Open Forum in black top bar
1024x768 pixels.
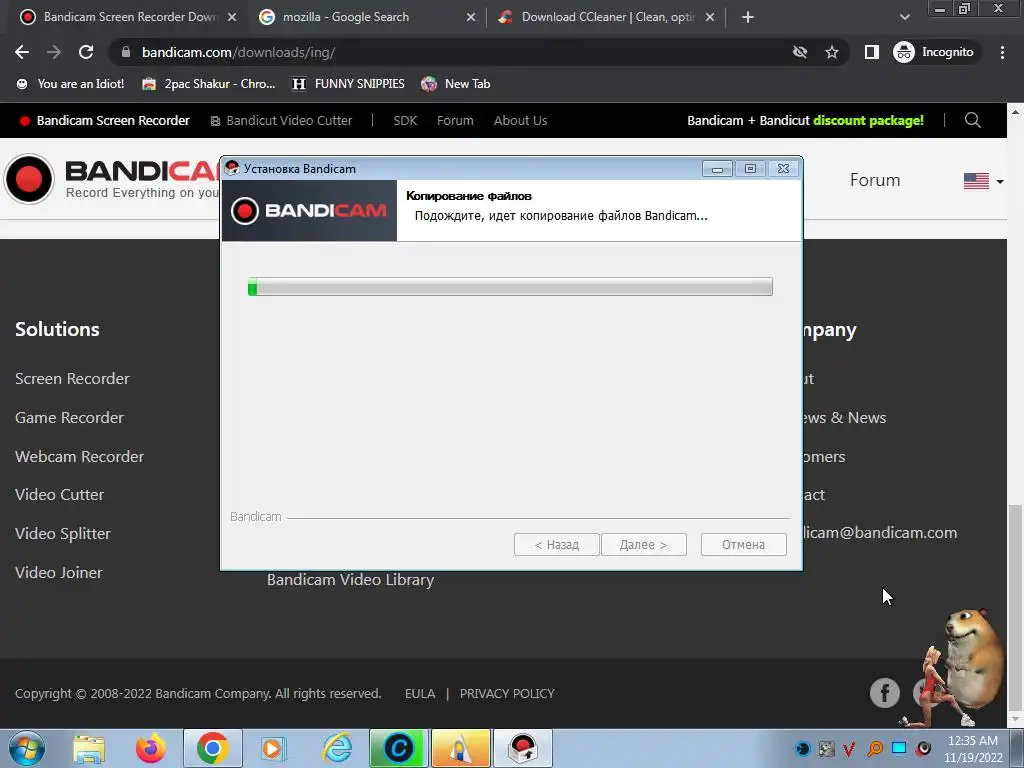(455, 120)
